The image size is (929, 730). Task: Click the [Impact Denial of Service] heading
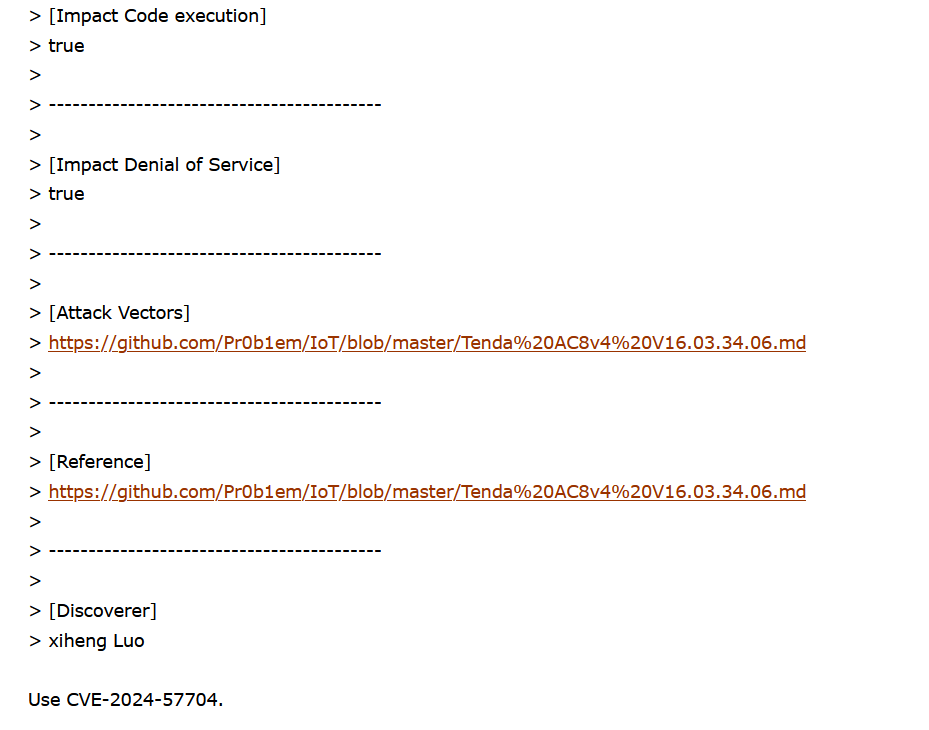coord(164,165)
